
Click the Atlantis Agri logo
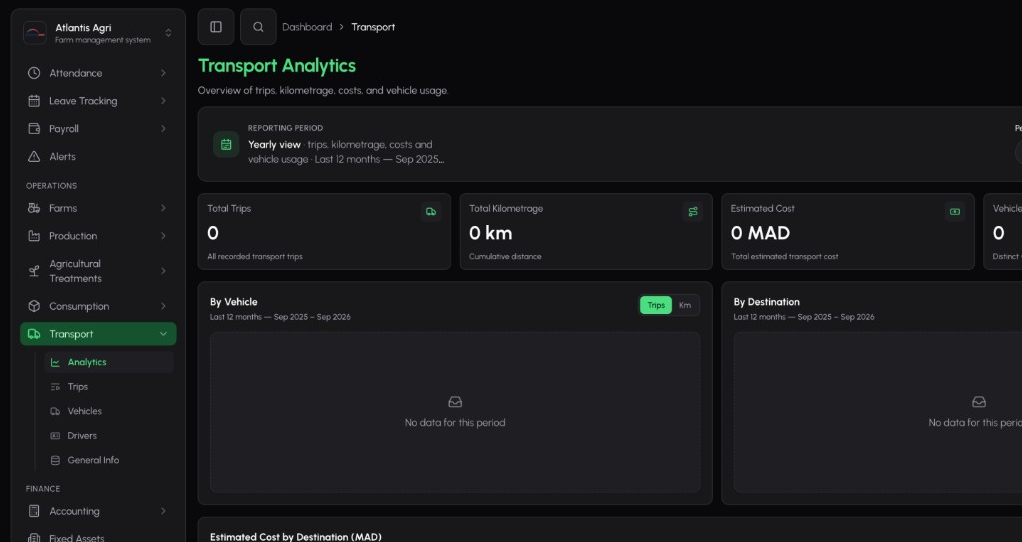click(35, 33)
